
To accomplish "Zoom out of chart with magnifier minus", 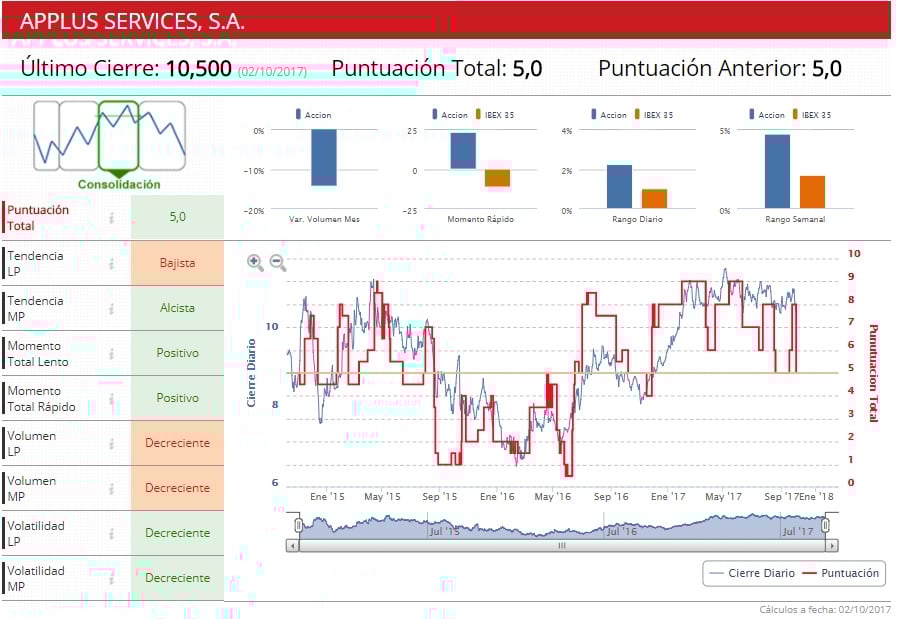I will pyautogui.click(x=278, y=262).
